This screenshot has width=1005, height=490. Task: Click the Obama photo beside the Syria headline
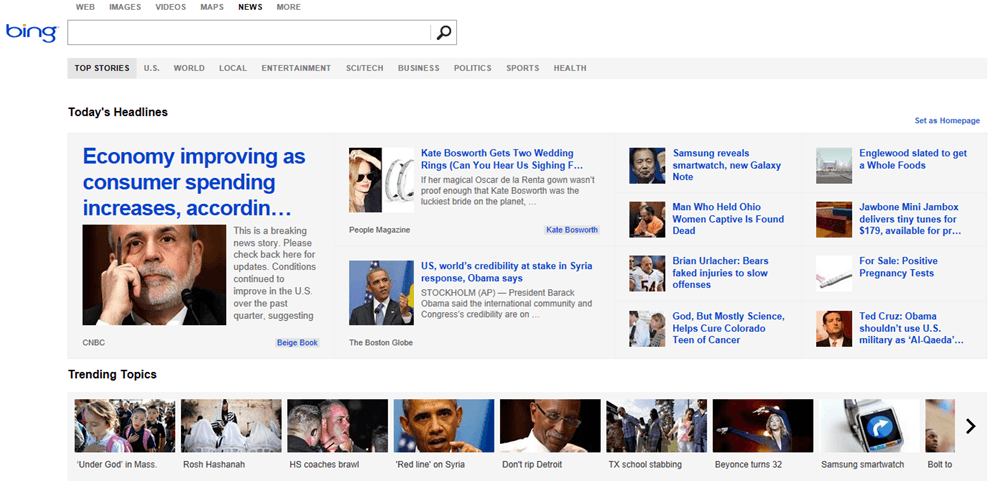click(381, 292)
